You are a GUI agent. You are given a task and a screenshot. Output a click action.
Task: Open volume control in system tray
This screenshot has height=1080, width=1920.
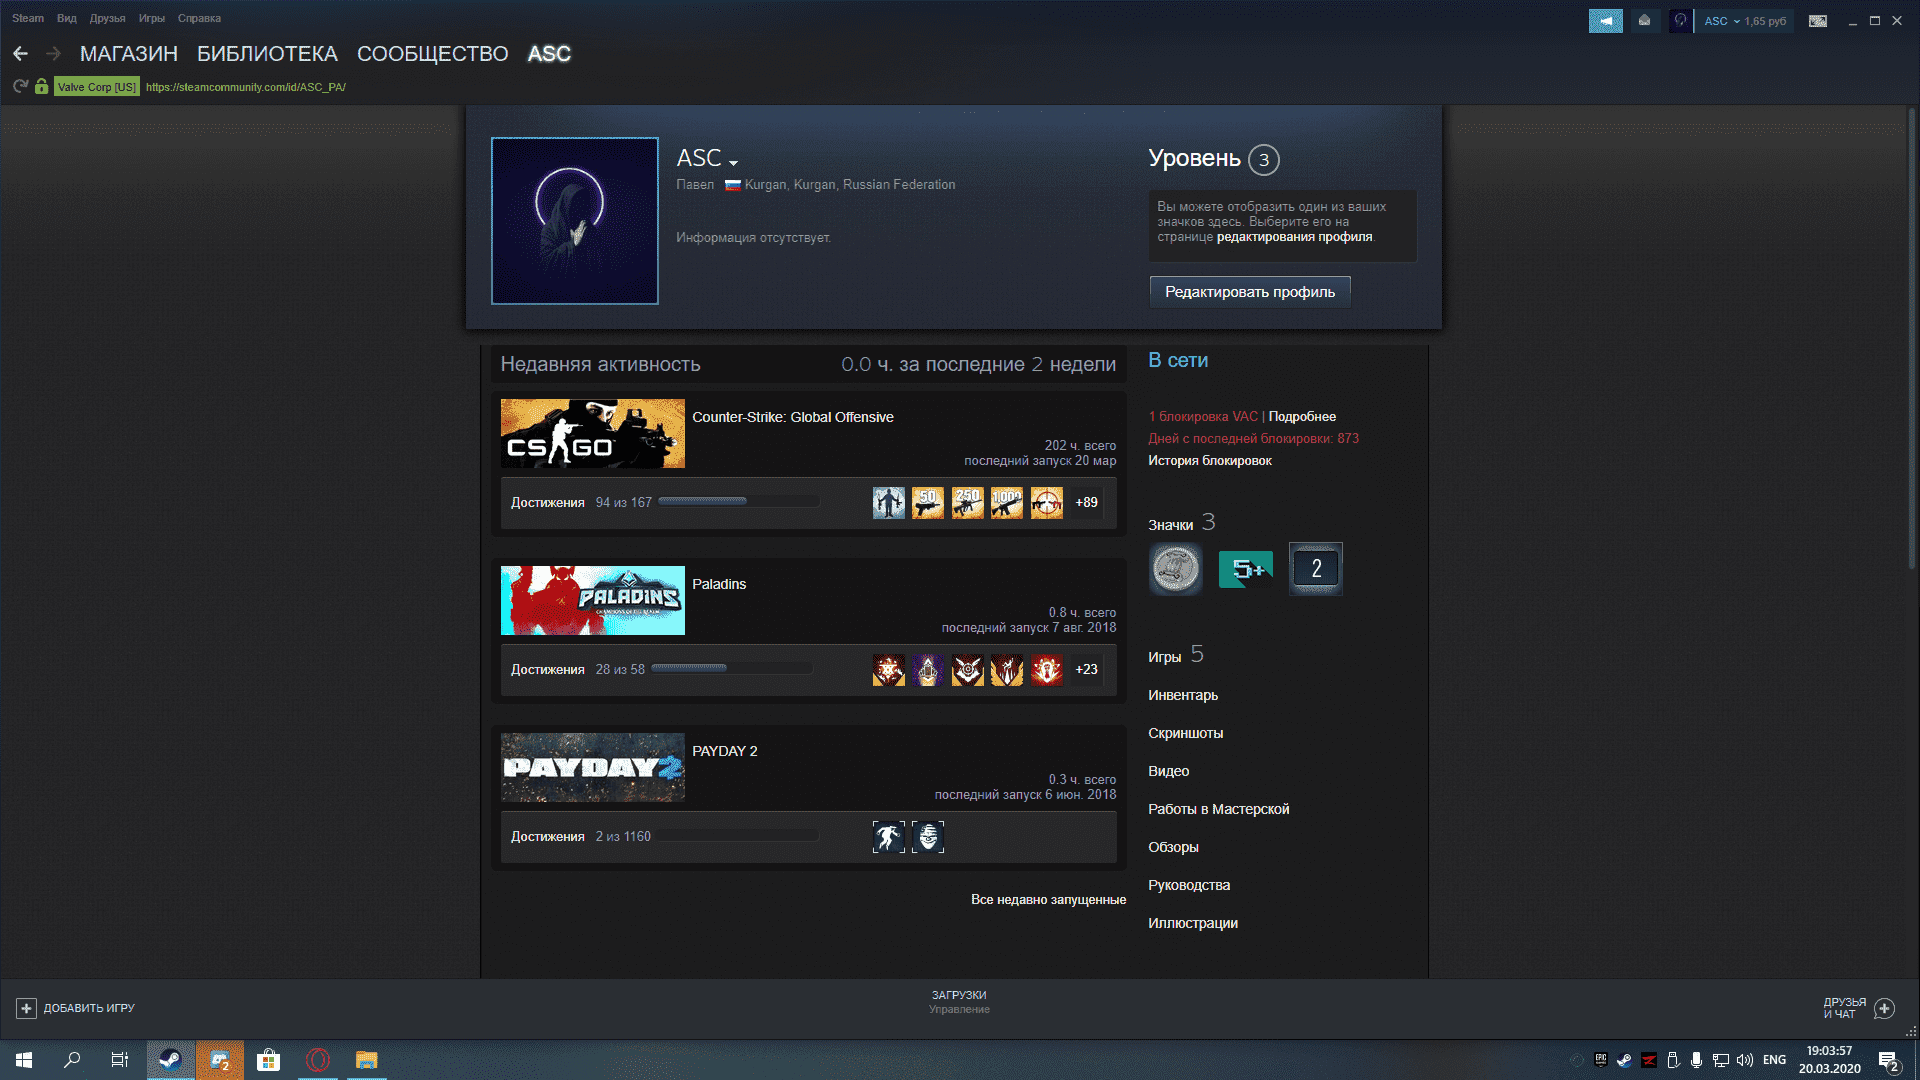pyautogui.click(x=1745, y=1060)
